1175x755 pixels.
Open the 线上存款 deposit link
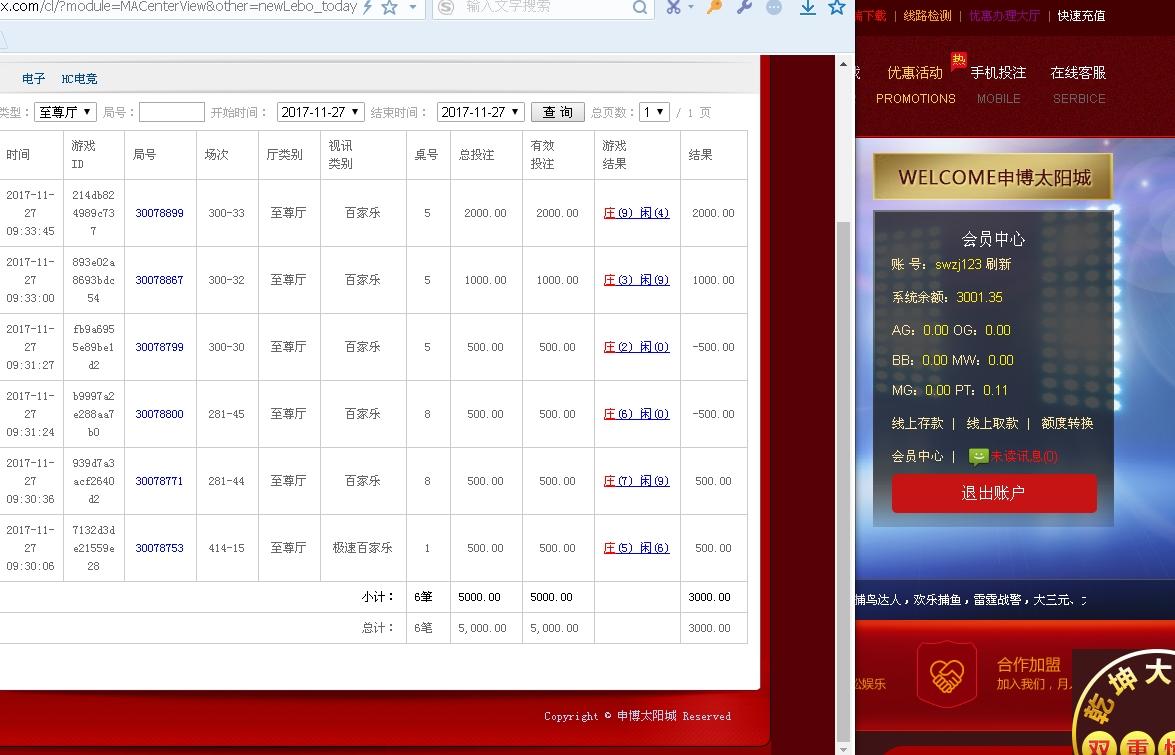coord(919,423)
